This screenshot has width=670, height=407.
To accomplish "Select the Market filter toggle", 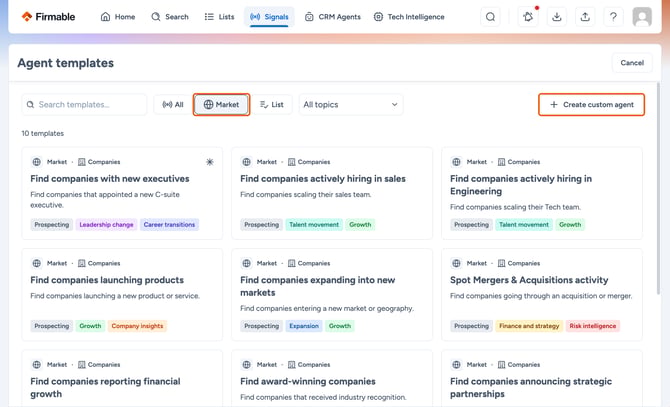I will pos(221,105).
